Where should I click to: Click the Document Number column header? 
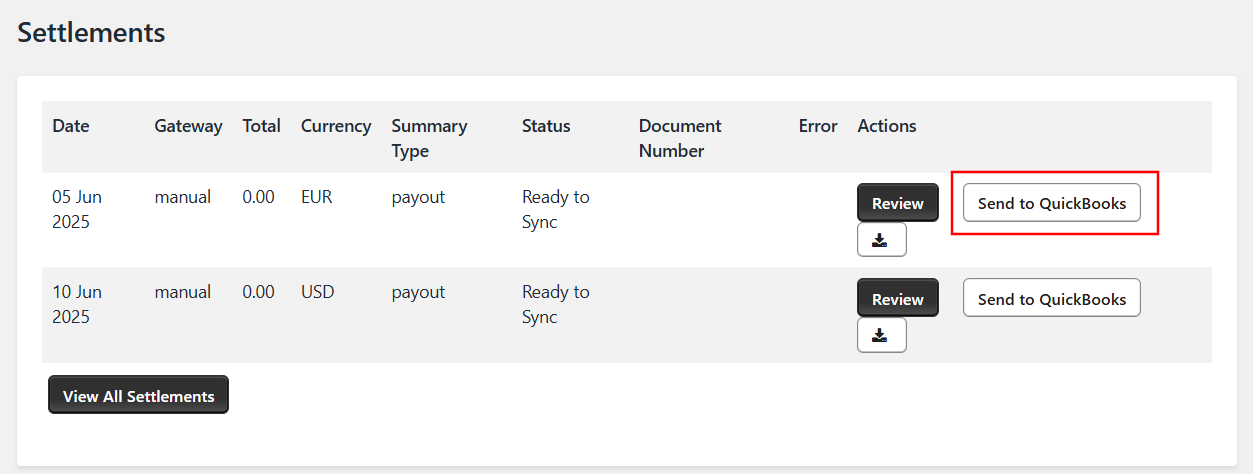[680, 138]
